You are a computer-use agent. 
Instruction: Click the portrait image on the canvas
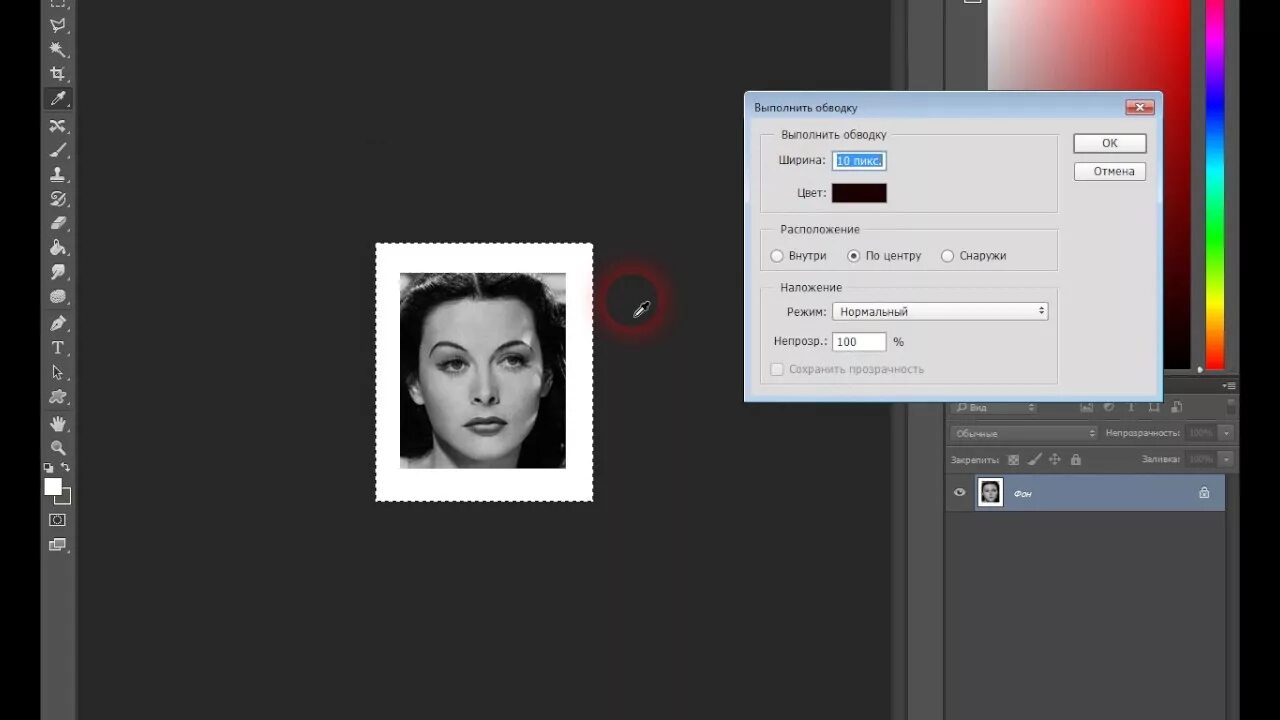[x=483, y=370]
